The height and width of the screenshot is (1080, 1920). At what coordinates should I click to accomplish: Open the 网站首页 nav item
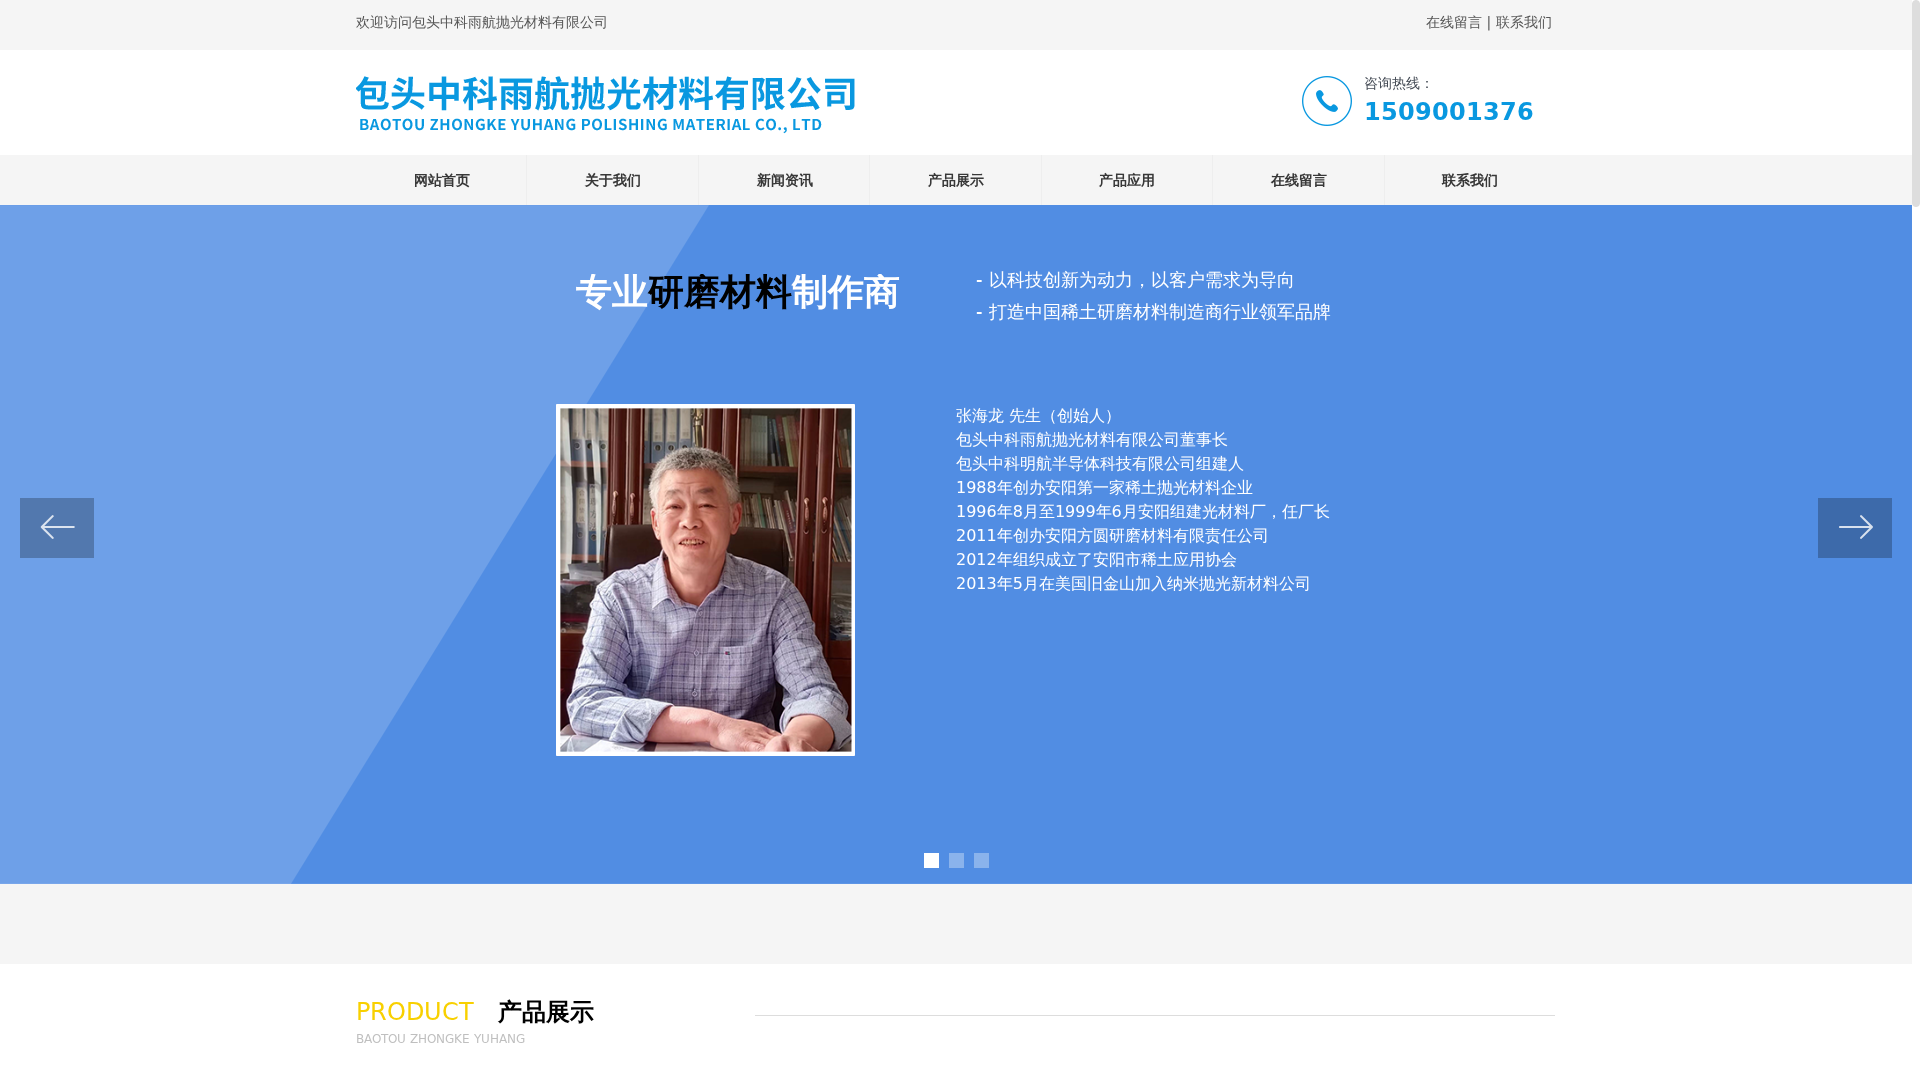[x=441, y=180]
